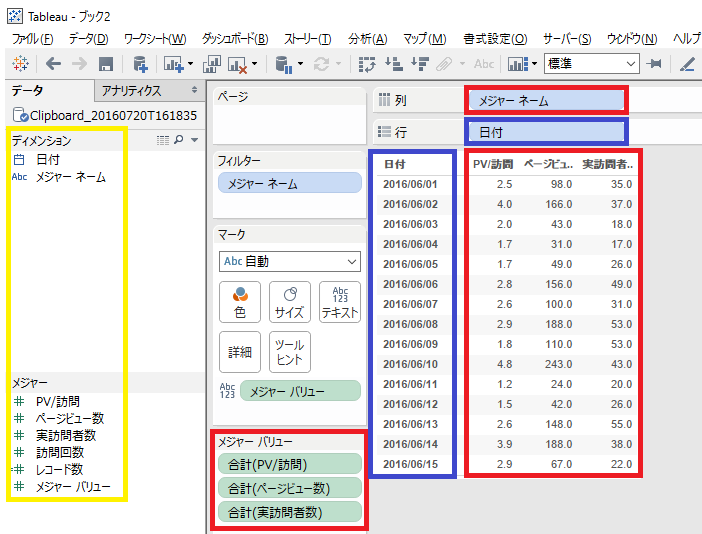Open the mark type 自動 dropdown
702x534 pixels.
[290, 261]
